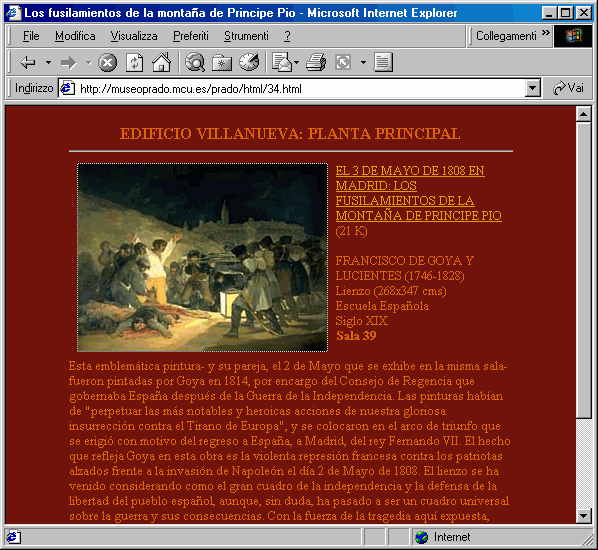This screenshot has width=598, height=550.
Task: Expand the address bar dropdown list
Action: [533, 88]
